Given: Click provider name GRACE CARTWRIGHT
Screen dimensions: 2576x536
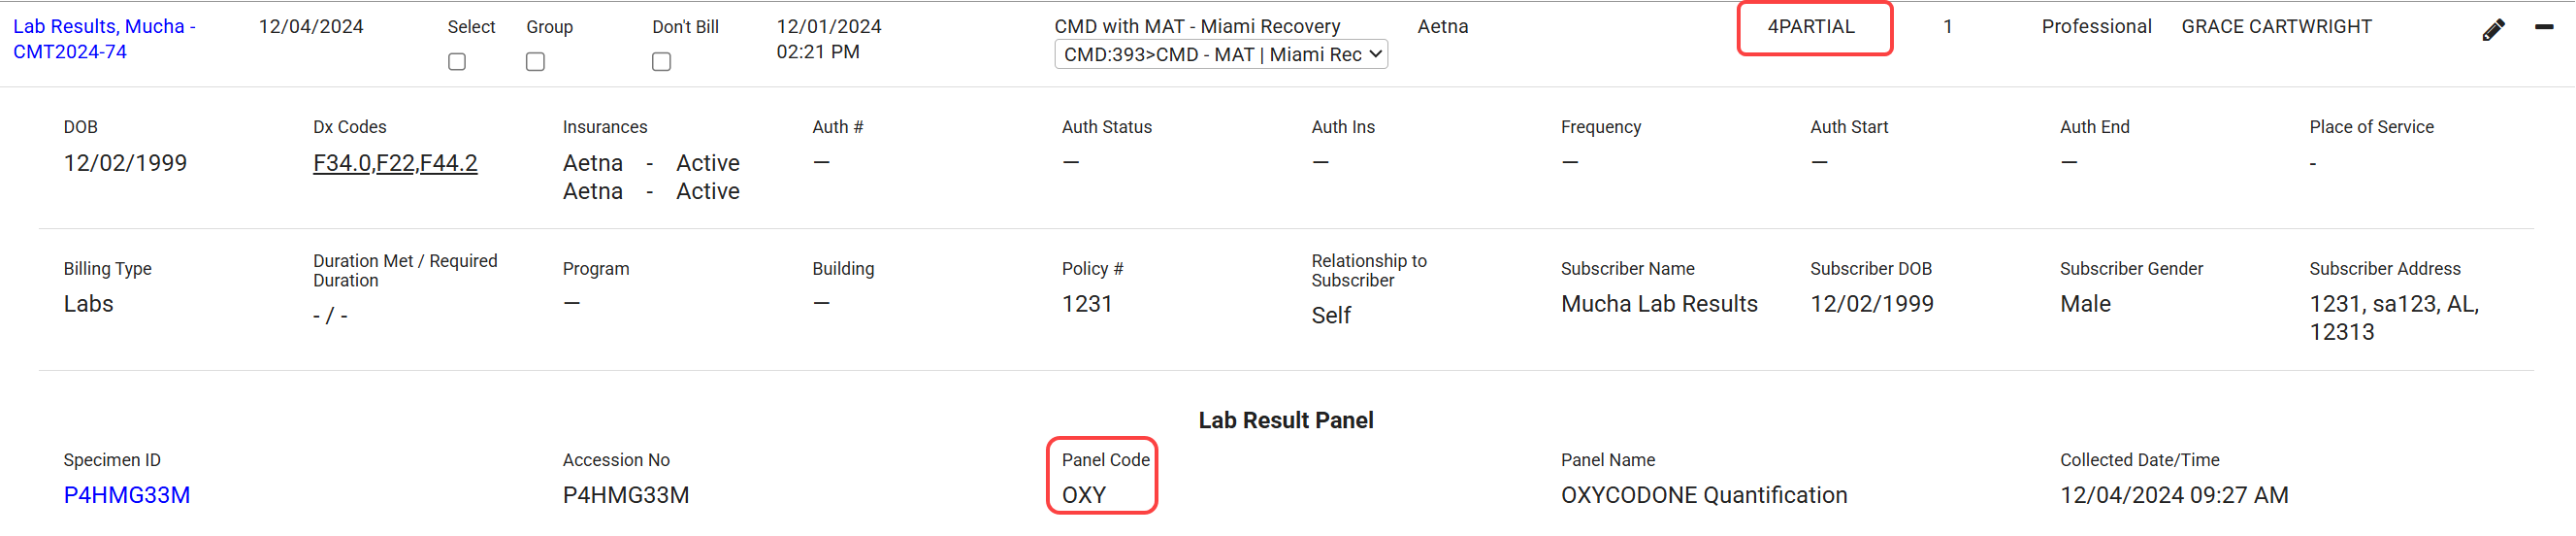Looking at the screenshot, I should click(x=2276, y=27).
